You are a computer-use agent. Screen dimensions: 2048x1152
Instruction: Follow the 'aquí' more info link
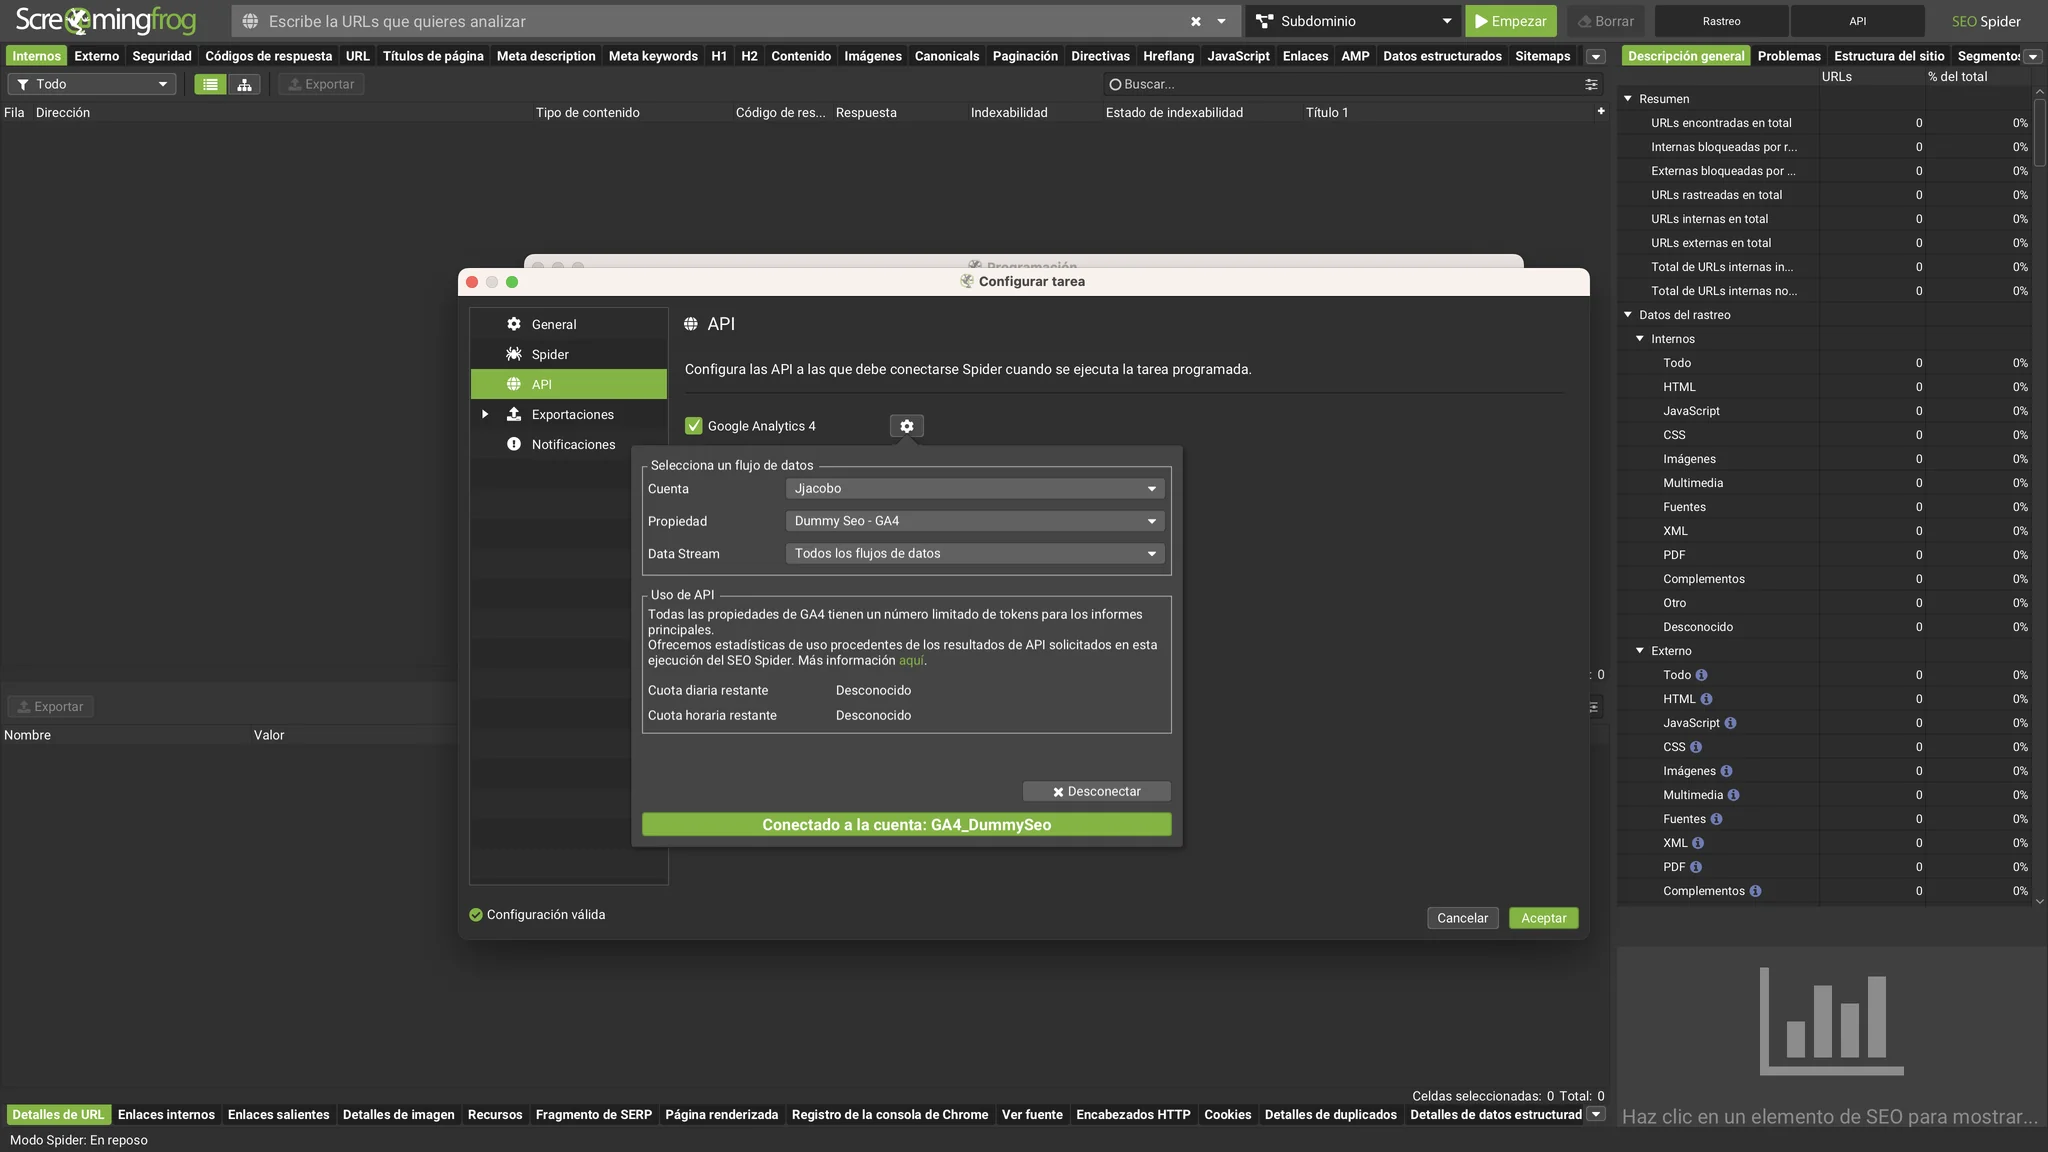[911, 660]
